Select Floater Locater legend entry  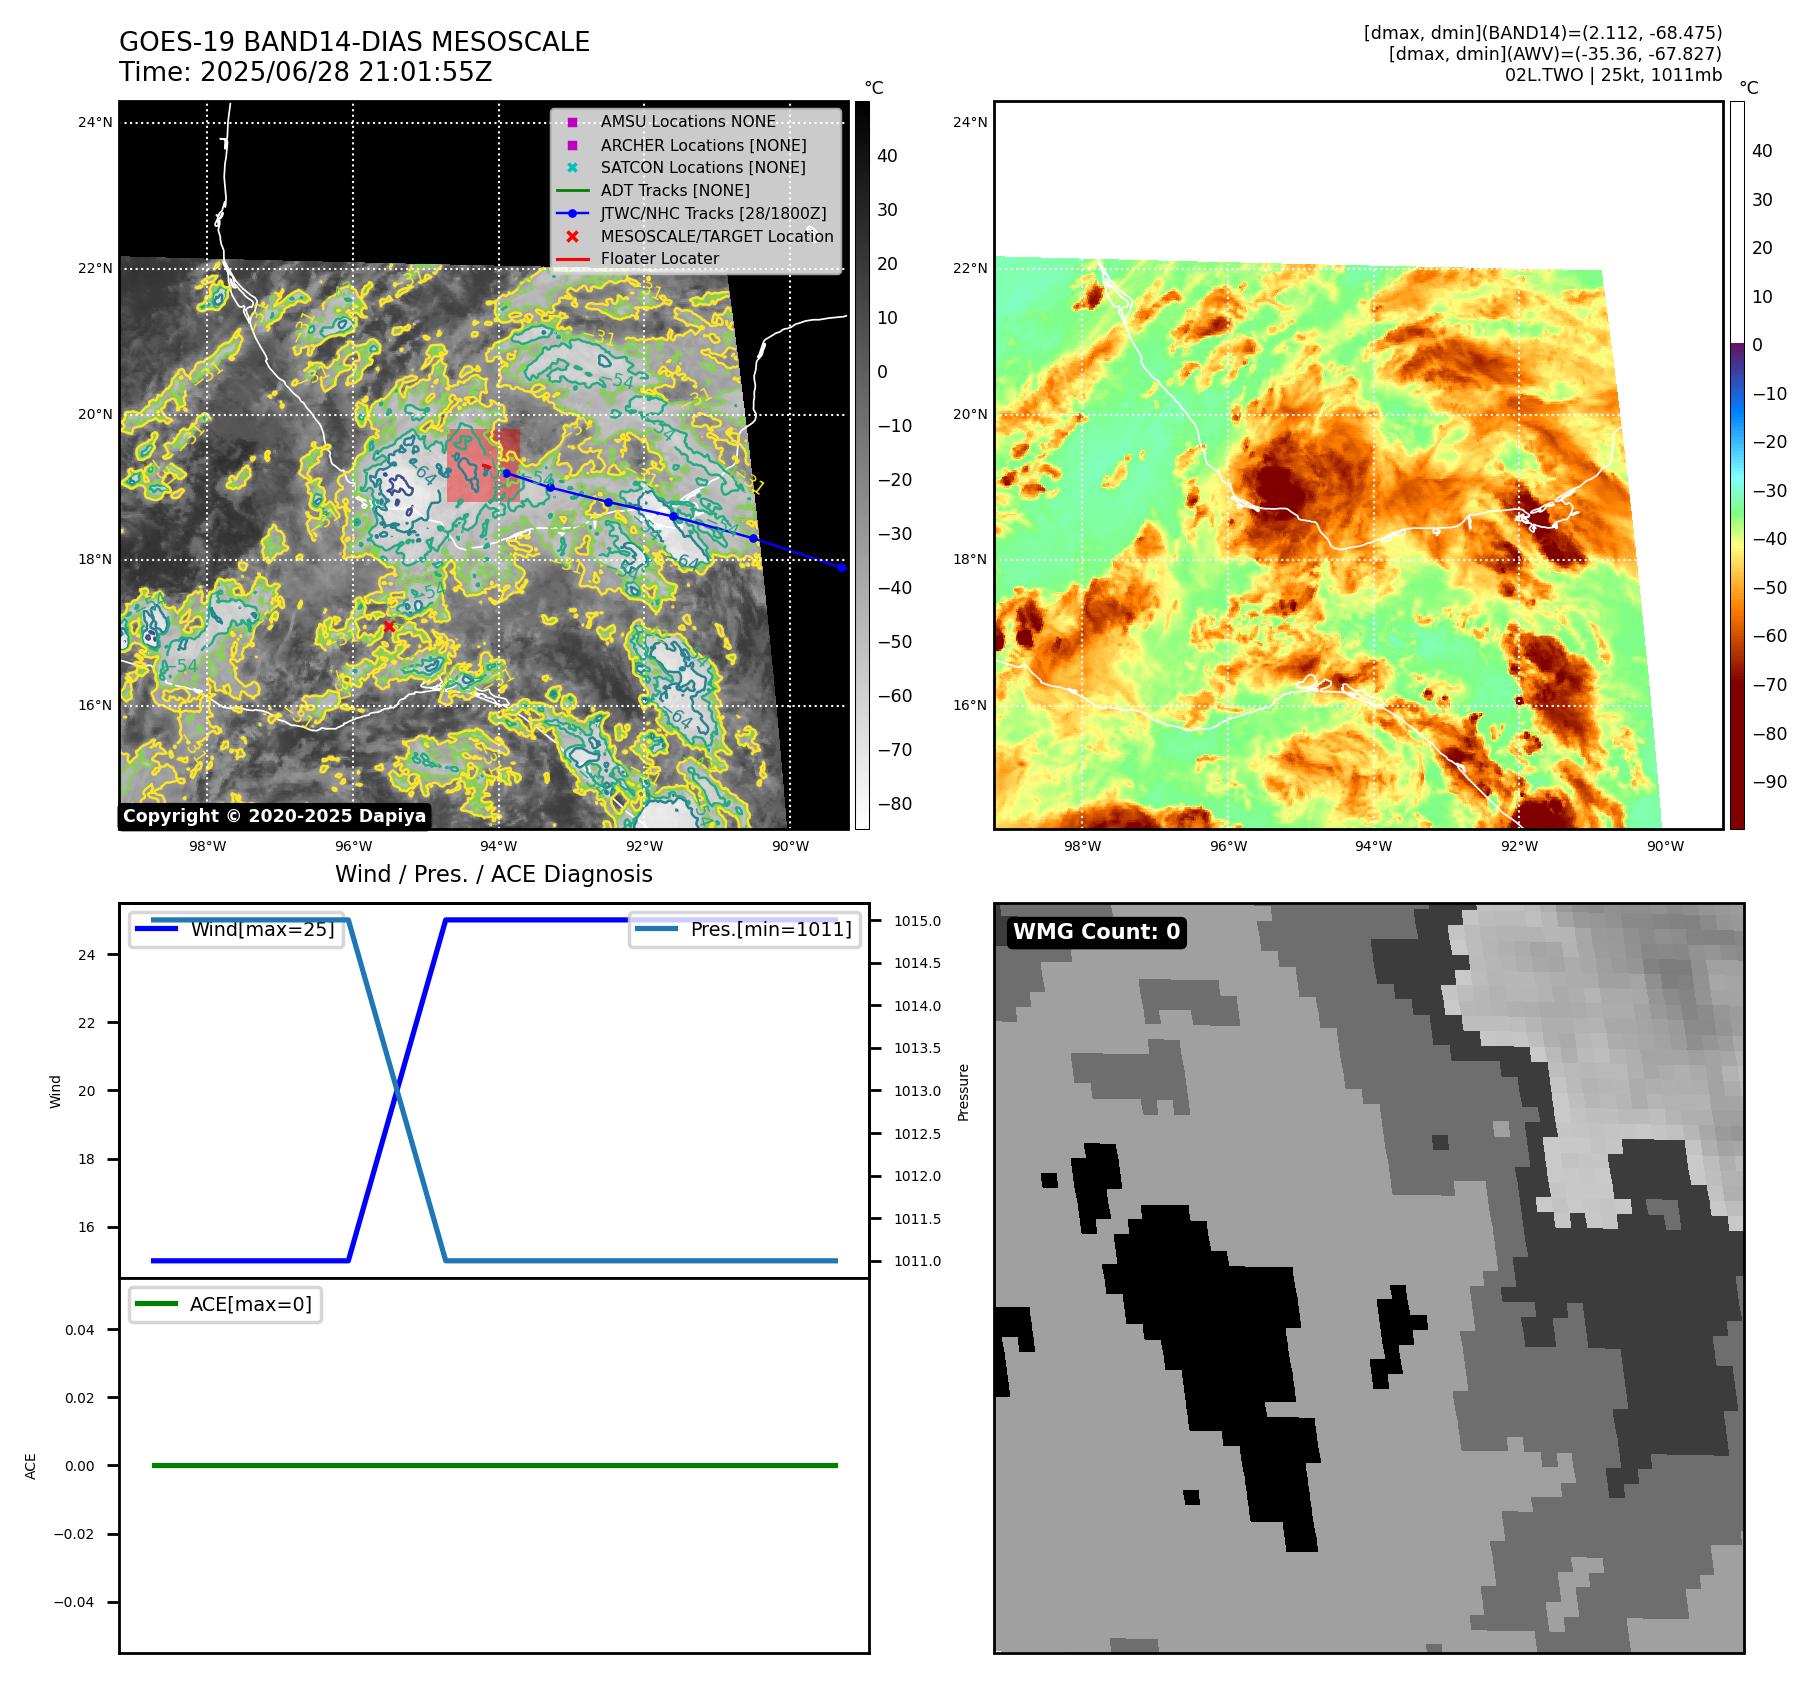coord(638,258)
